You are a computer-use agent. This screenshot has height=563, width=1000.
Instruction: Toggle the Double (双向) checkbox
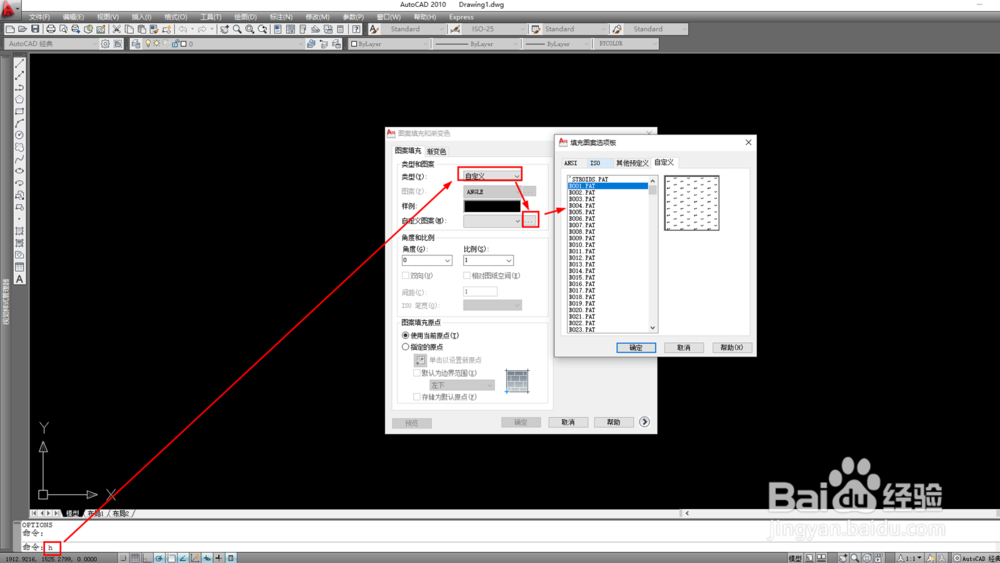tap(406, 275)
